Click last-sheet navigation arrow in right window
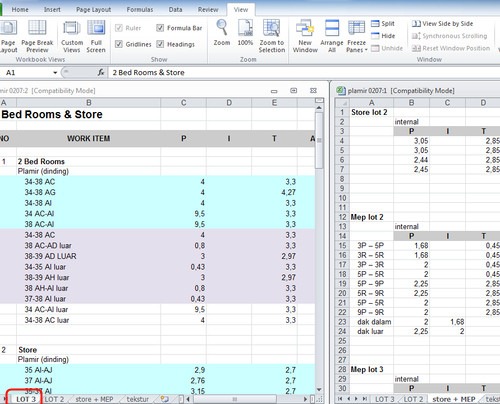500x404 pixels. [365, 399]
